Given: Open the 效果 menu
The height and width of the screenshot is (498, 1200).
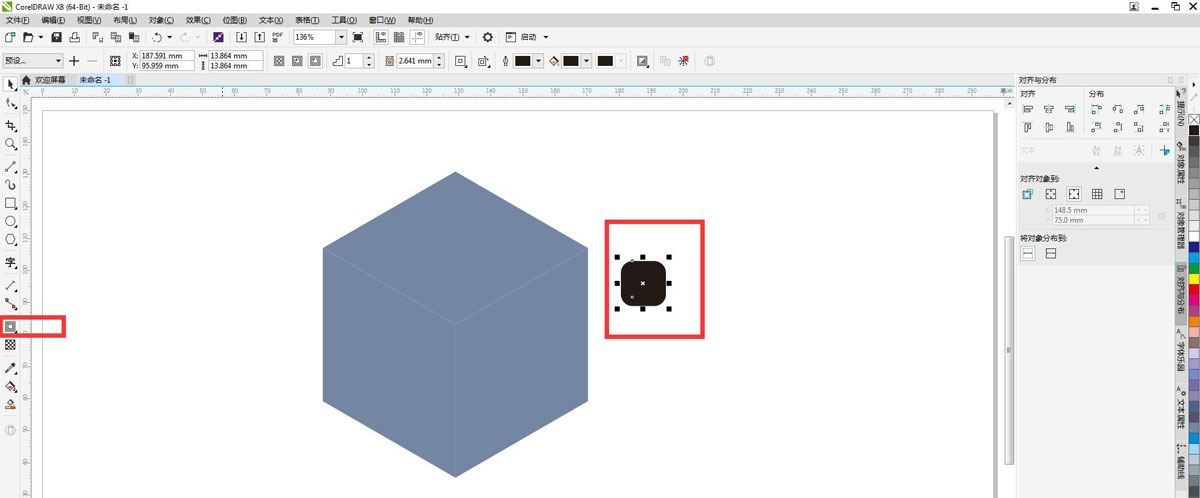Looking at the screenshot, I should [196, 20].
